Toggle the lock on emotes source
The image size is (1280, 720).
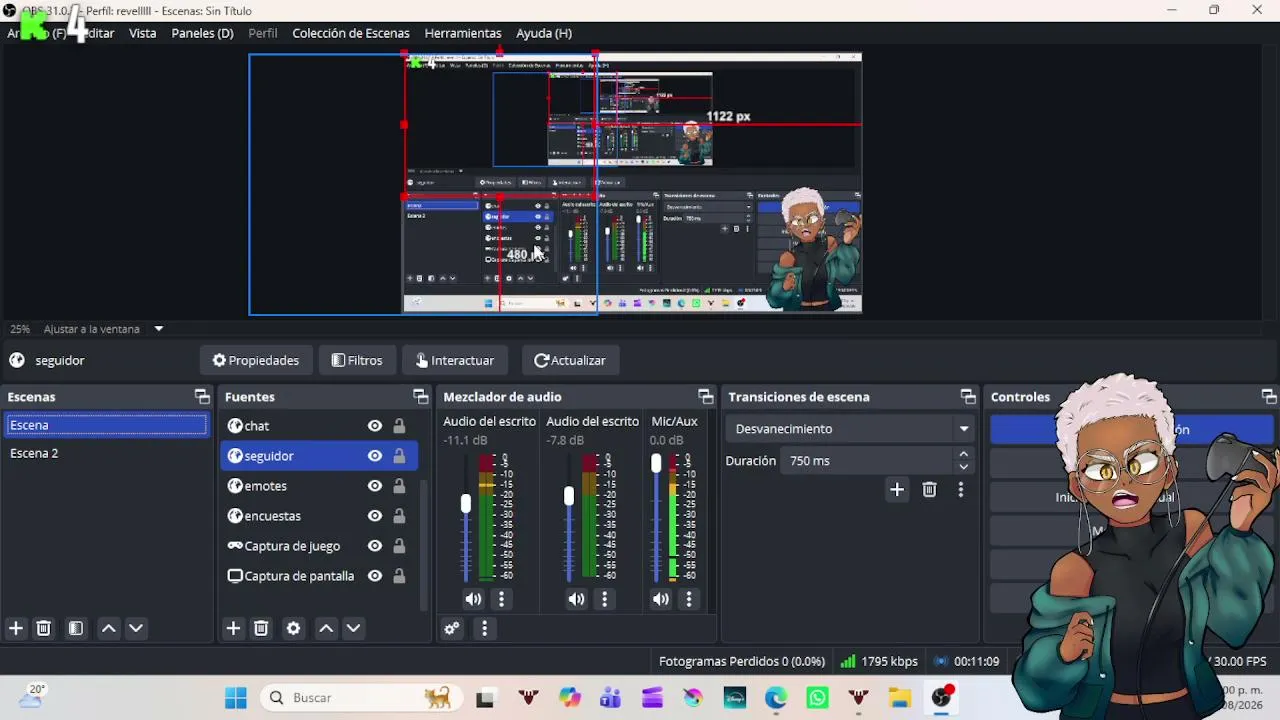[399, 486]
